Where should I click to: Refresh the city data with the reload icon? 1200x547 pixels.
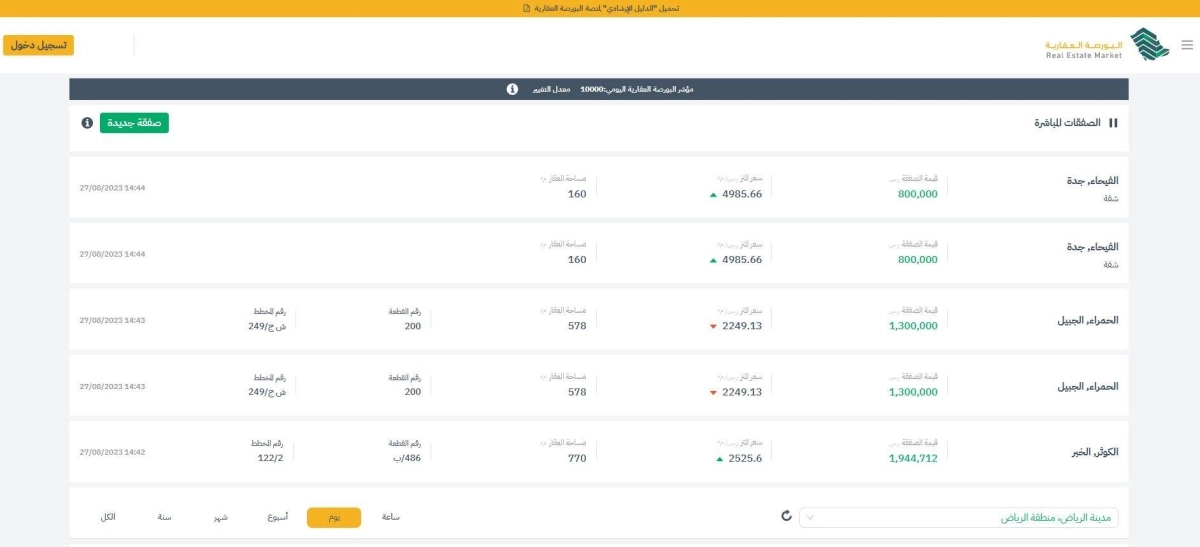tap(786, 517)
